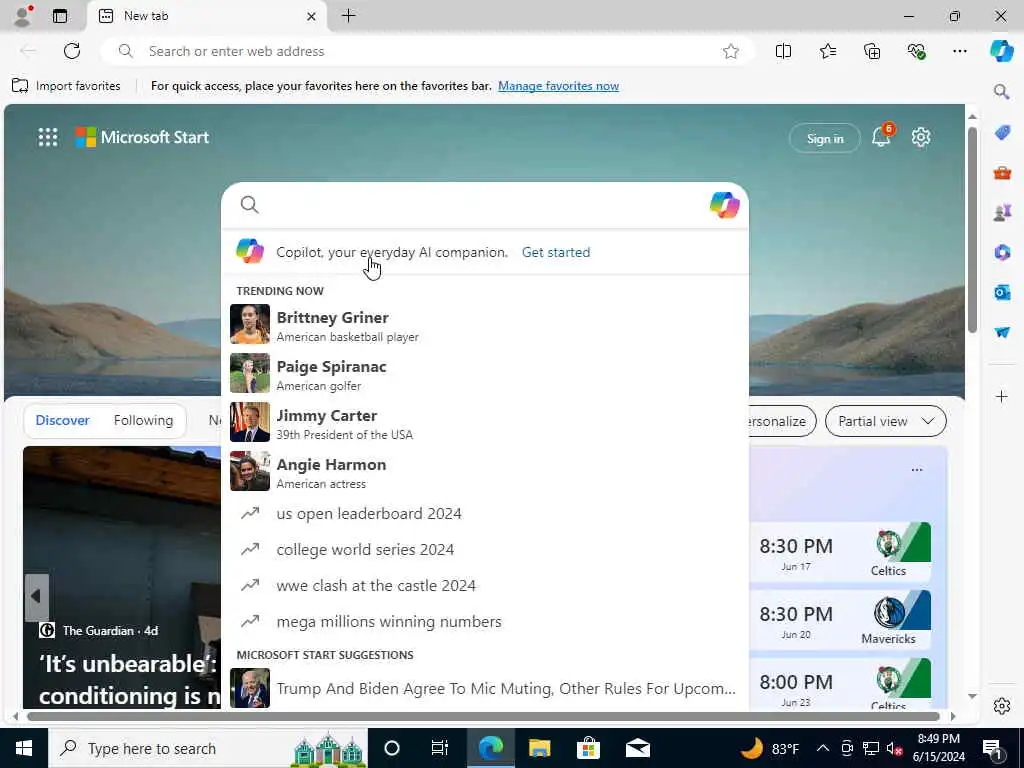Open sports card more options ellipsis
This screenshot has height=768, width=1024.
917,470
